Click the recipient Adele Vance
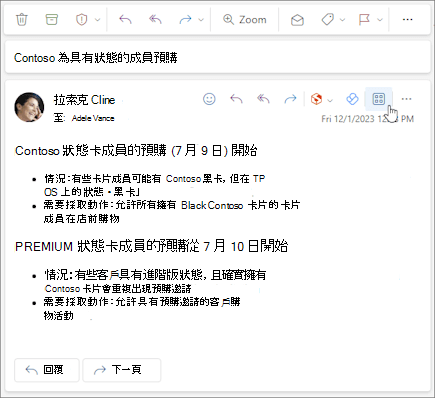The image size is (435, 398). [93, 118]
